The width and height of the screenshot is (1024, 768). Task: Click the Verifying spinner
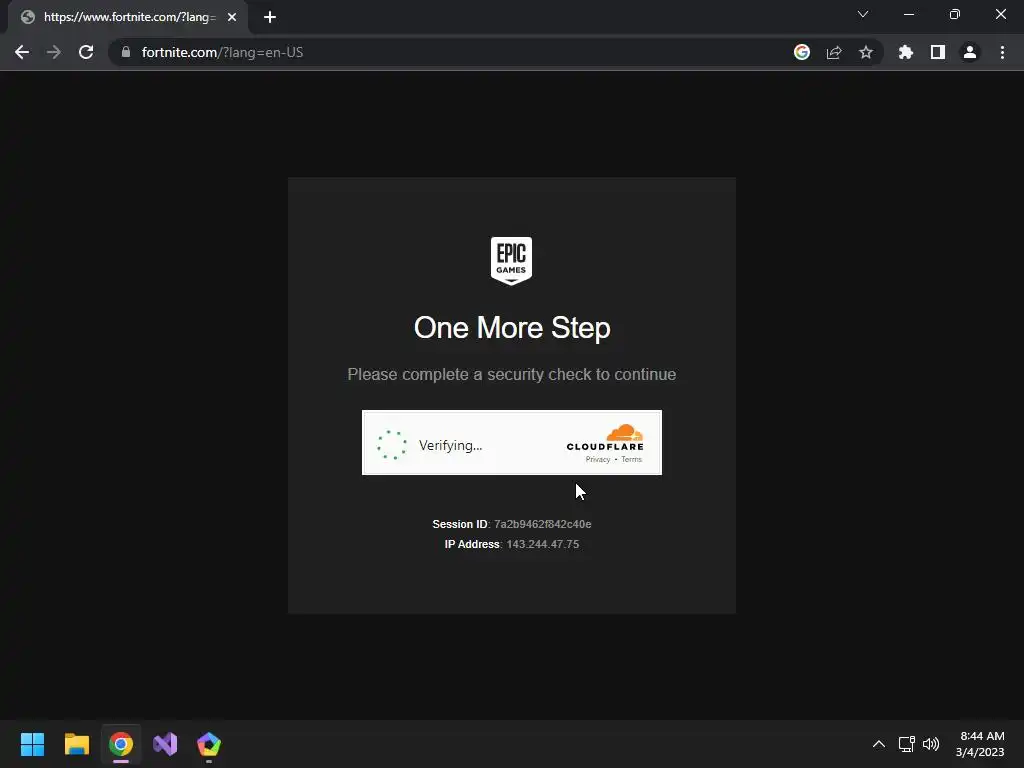392,445
